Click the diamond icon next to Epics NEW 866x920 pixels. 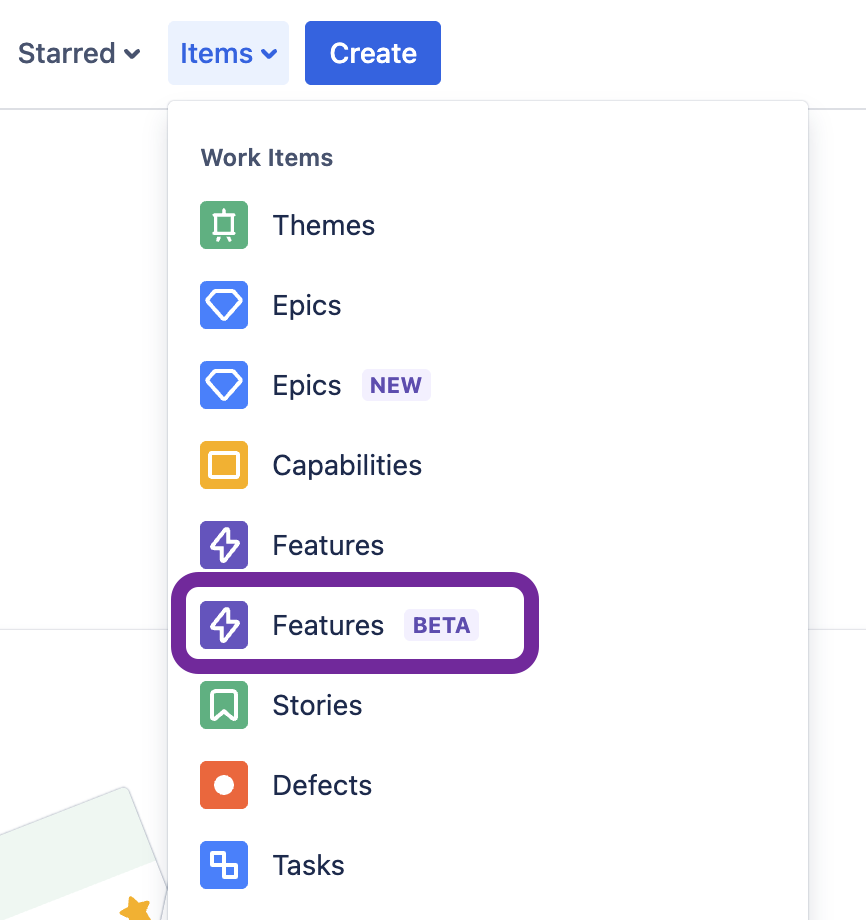coord(224,385)
